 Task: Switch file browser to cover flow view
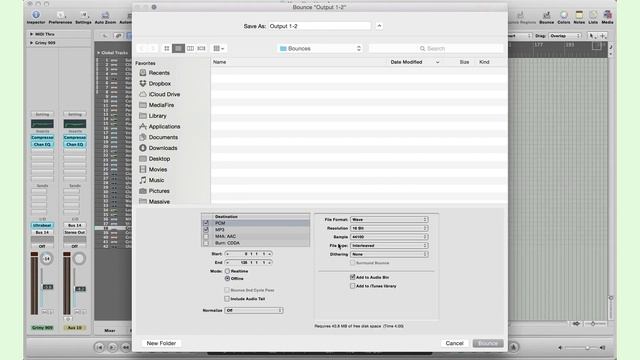click(x=202, y=49)
